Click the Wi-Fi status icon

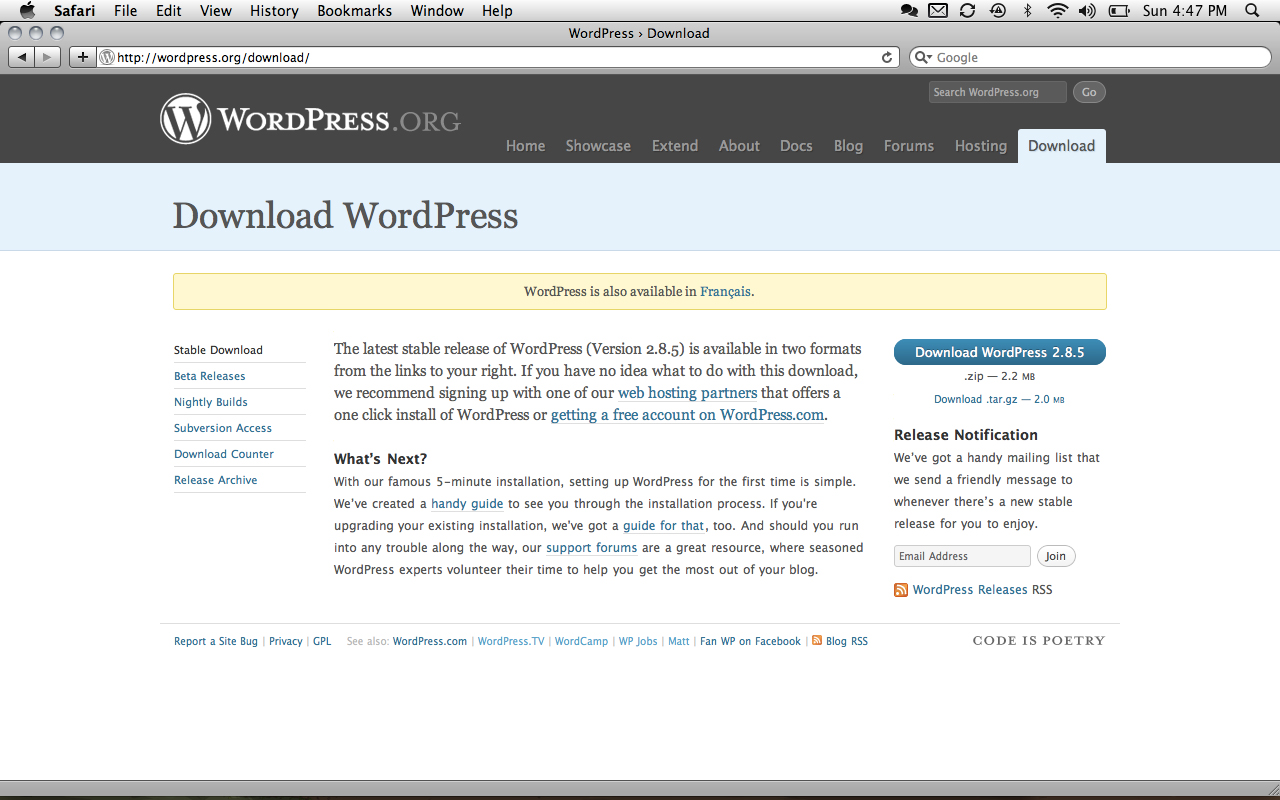pyautogui.click(x=1058, y=11)
